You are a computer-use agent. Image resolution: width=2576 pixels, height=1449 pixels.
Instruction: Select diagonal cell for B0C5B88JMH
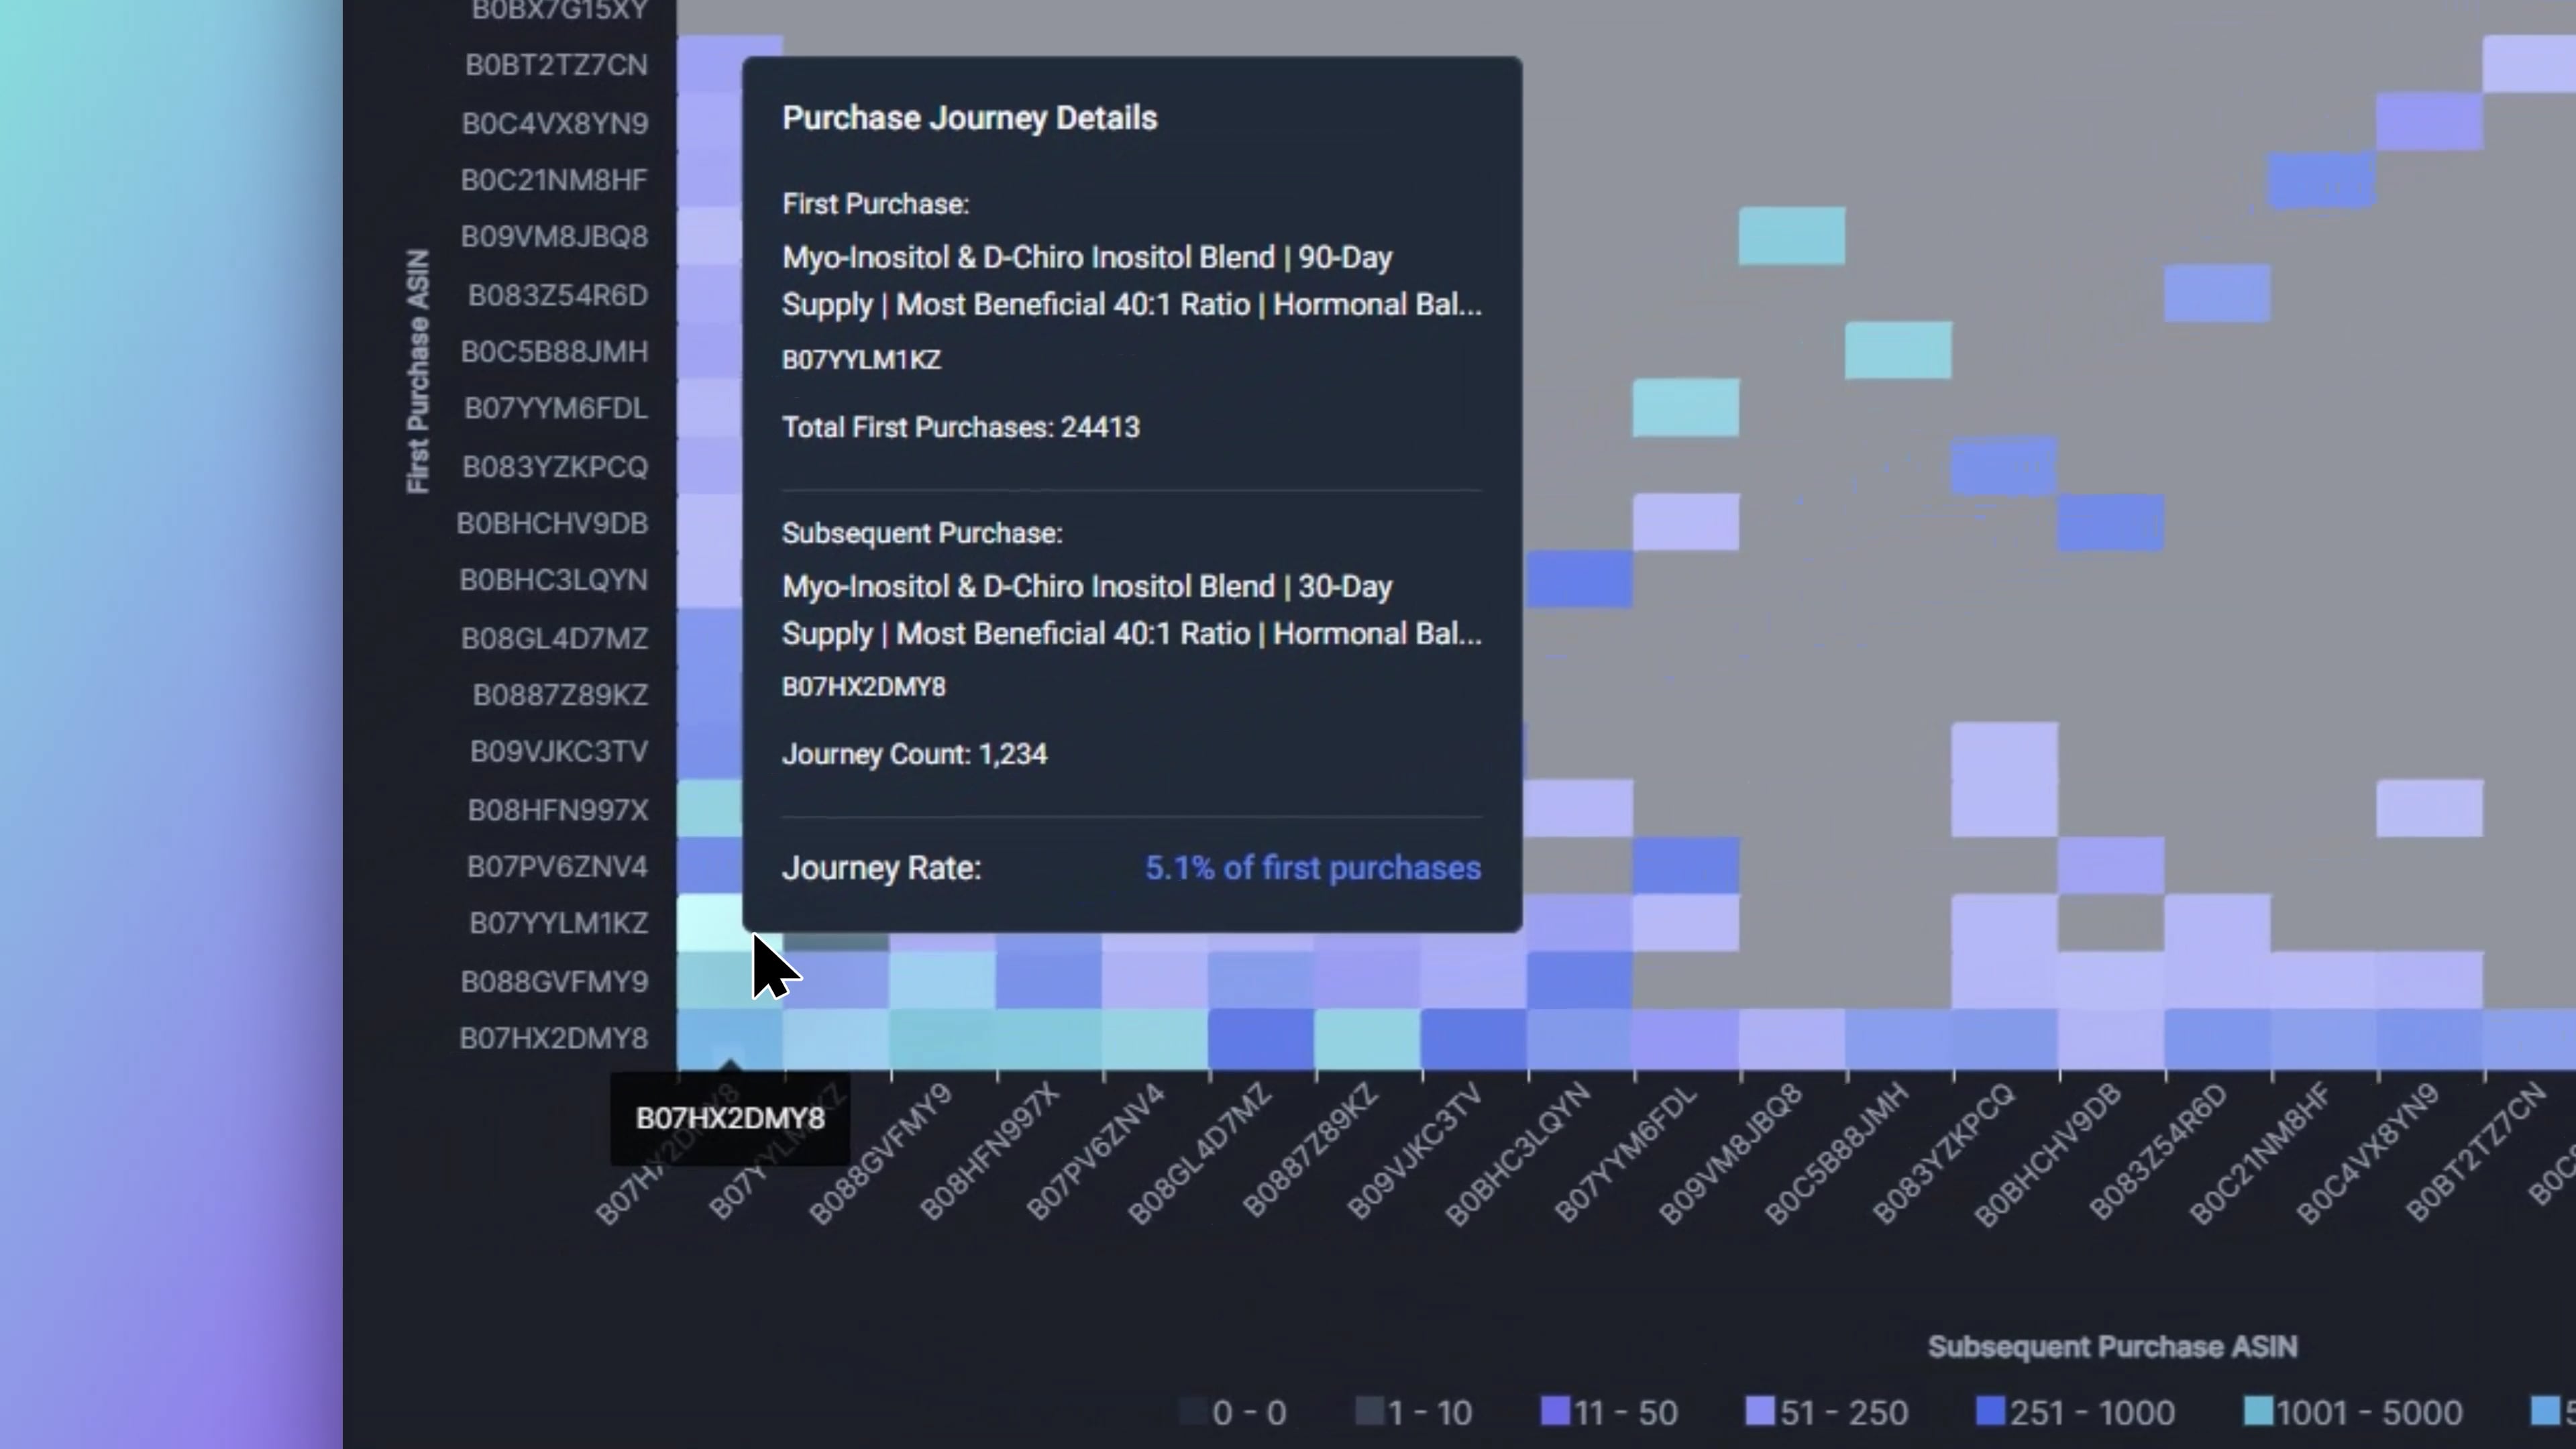click(x=1898, y=350)
